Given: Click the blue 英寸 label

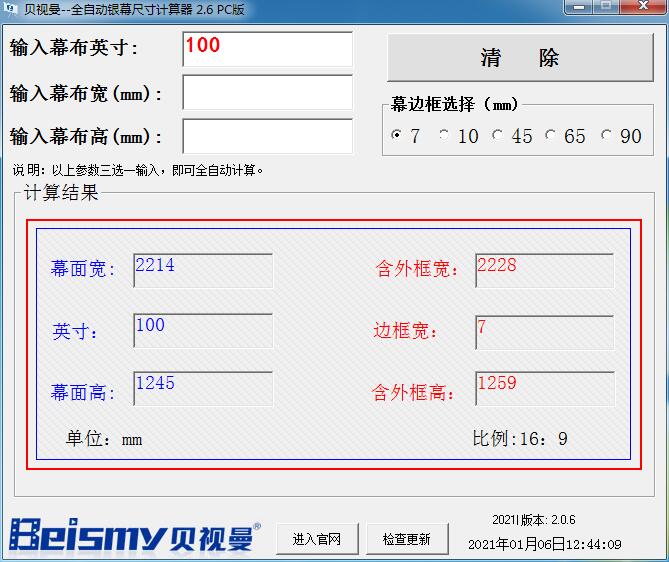Looking at the screenshot, I should (x=75, y=332).
